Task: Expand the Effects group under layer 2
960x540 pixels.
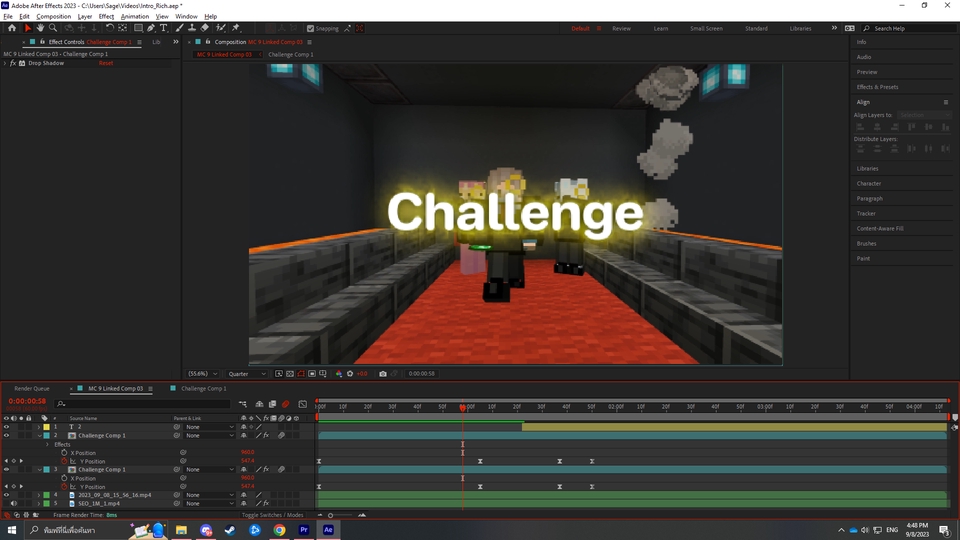Action: pos(48,444)
